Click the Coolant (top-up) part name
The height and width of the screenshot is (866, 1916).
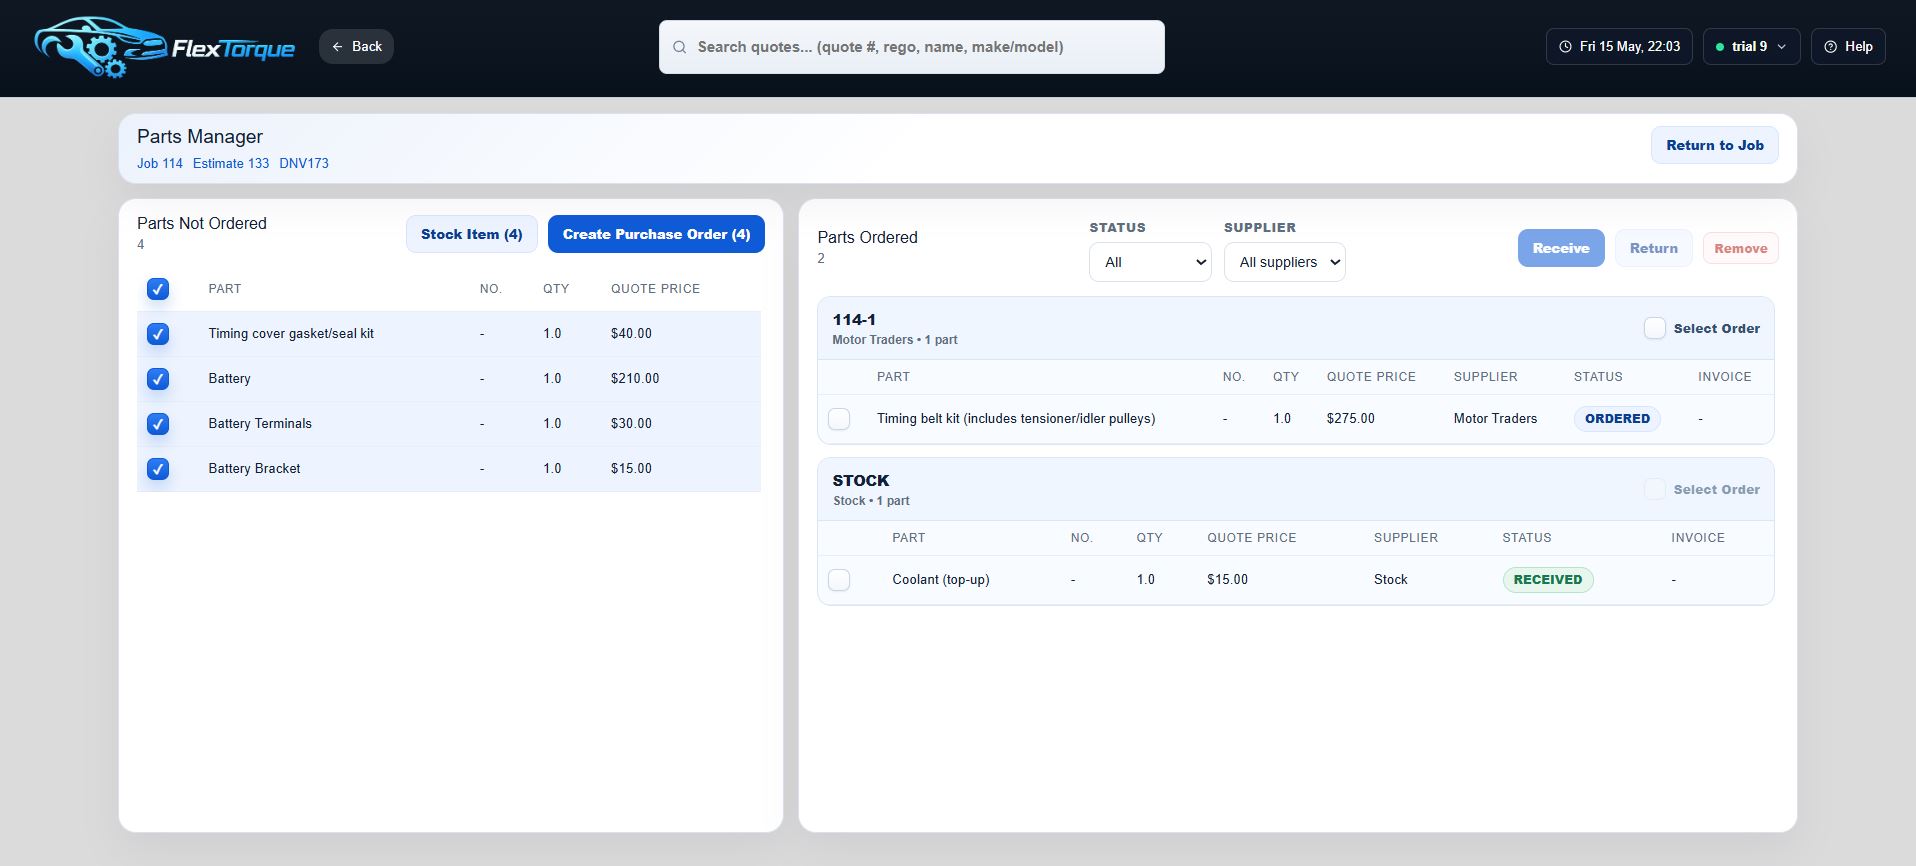941,580
